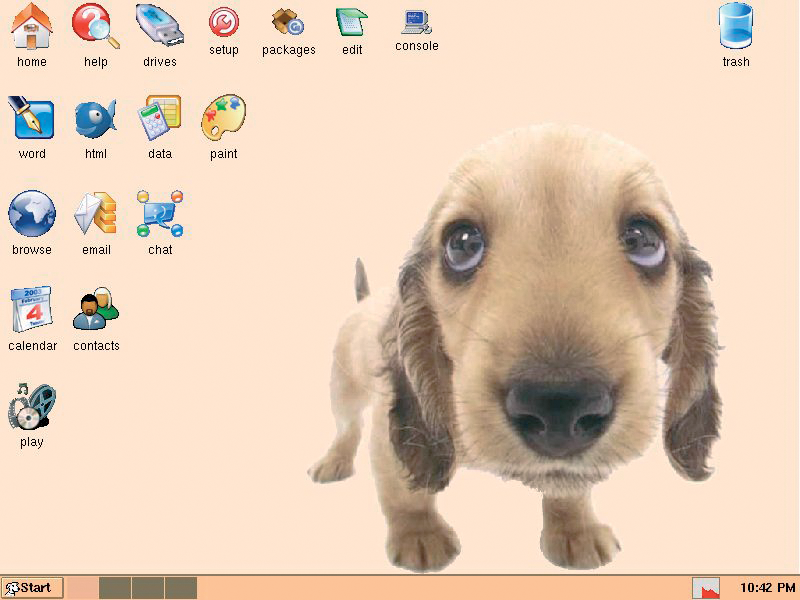Viewport: 800px width, 600px height.
Task: Open the CPU load monitor tray icon
Action: (x=706, y=588)
